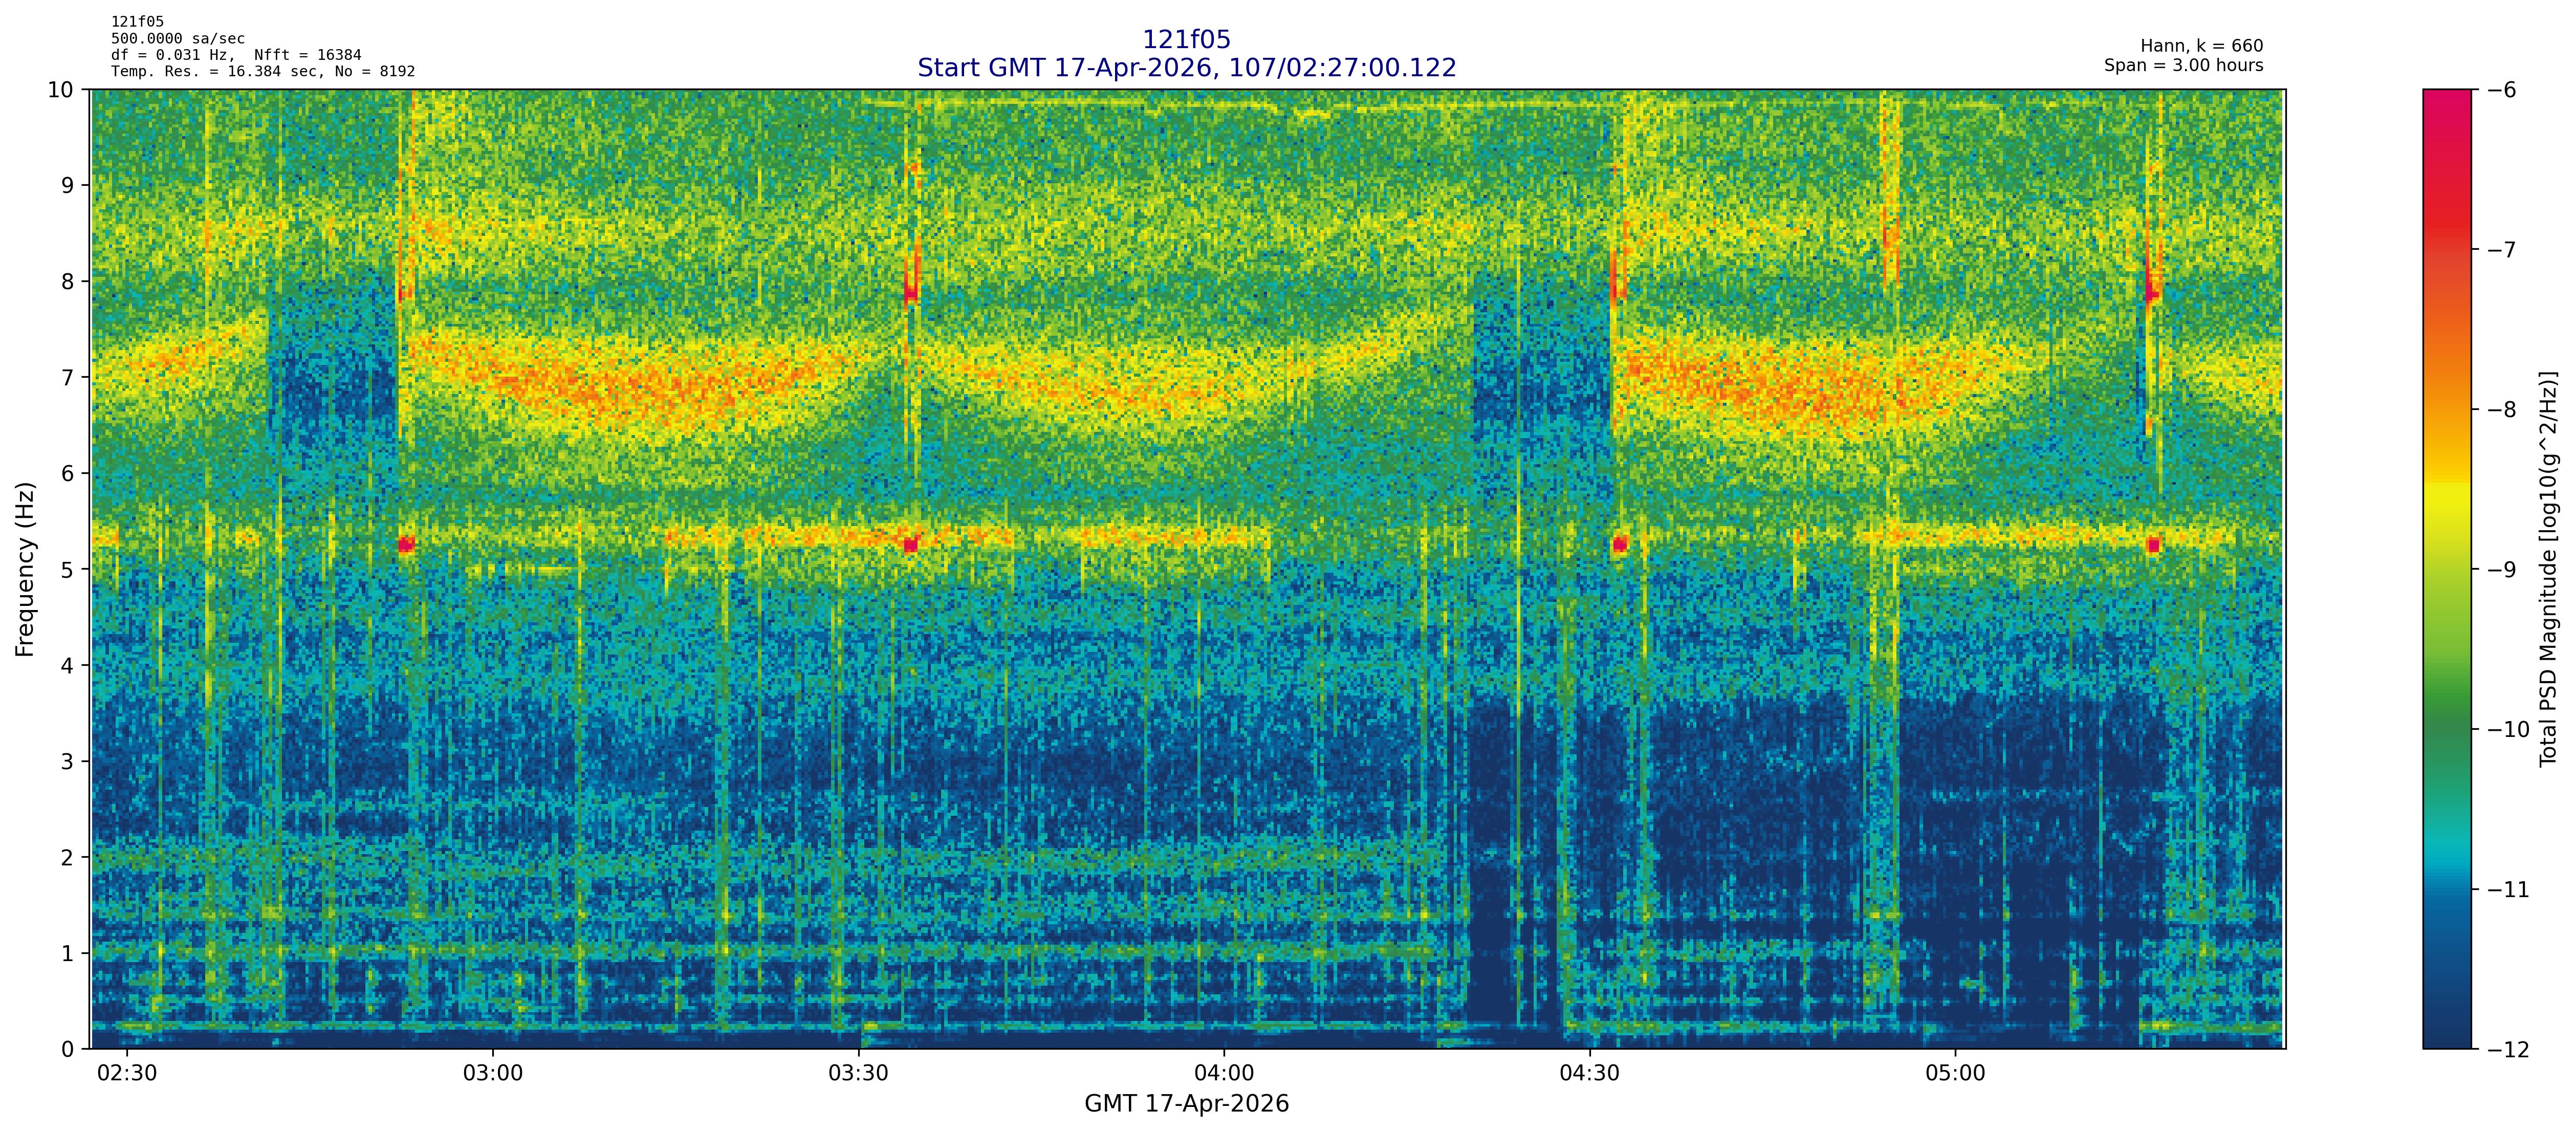Click the 04:30 time axis label
This screenshot has width=2576, height=1132.
click(x=1589, y=1074)
